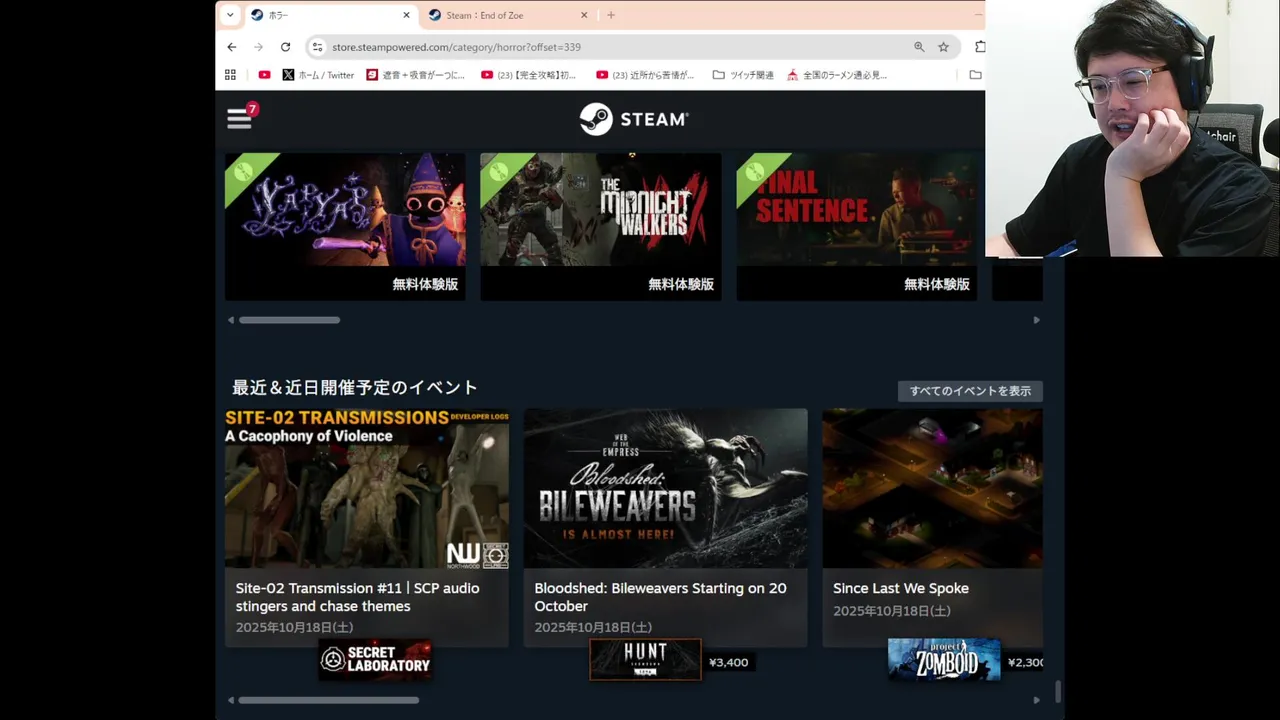Open the 近所から苦情が YouTube bookmark

pos(644,75)
